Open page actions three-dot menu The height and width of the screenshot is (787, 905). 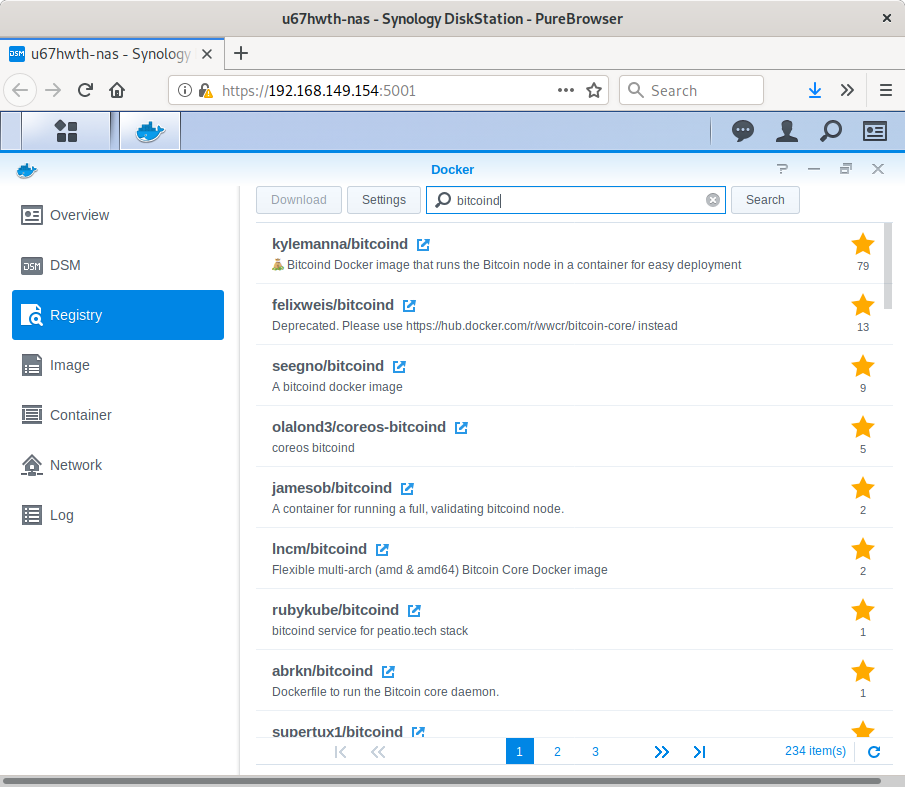(x=566, y=90)
